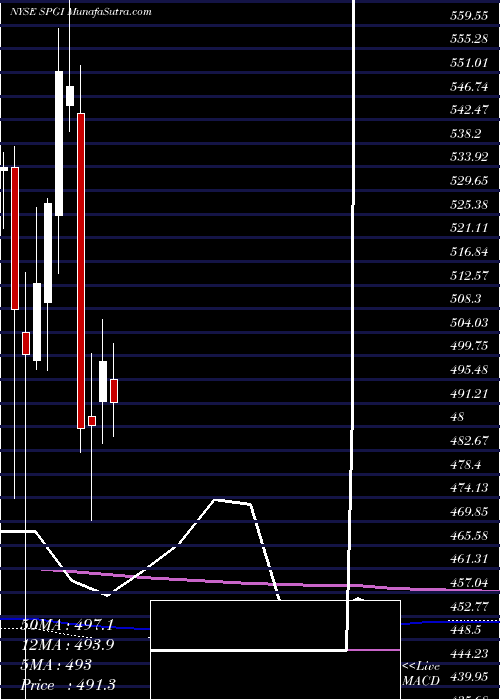Click the <<Live MACD label
This screenshot has width=500, height=700.
pyautogui.click(x=421, y=673)
